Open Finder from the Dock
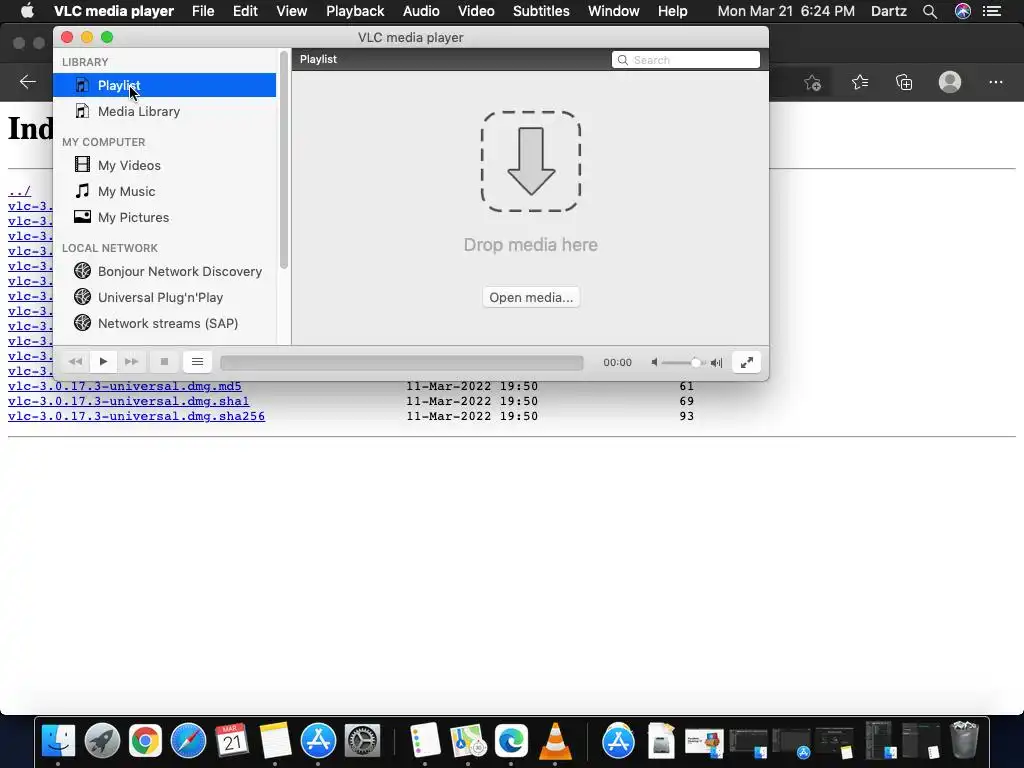This screenshot has width=1024, height=768. [x=58, y=741]
